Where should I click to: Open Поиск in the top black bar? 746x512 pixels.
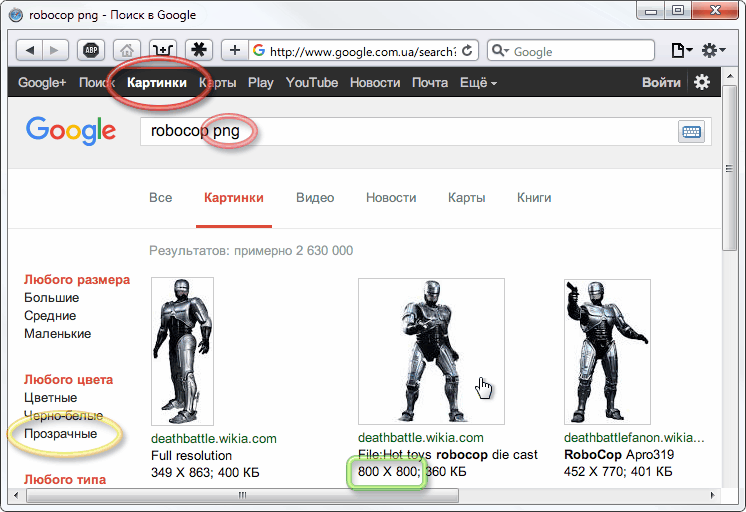click(97, 83)
